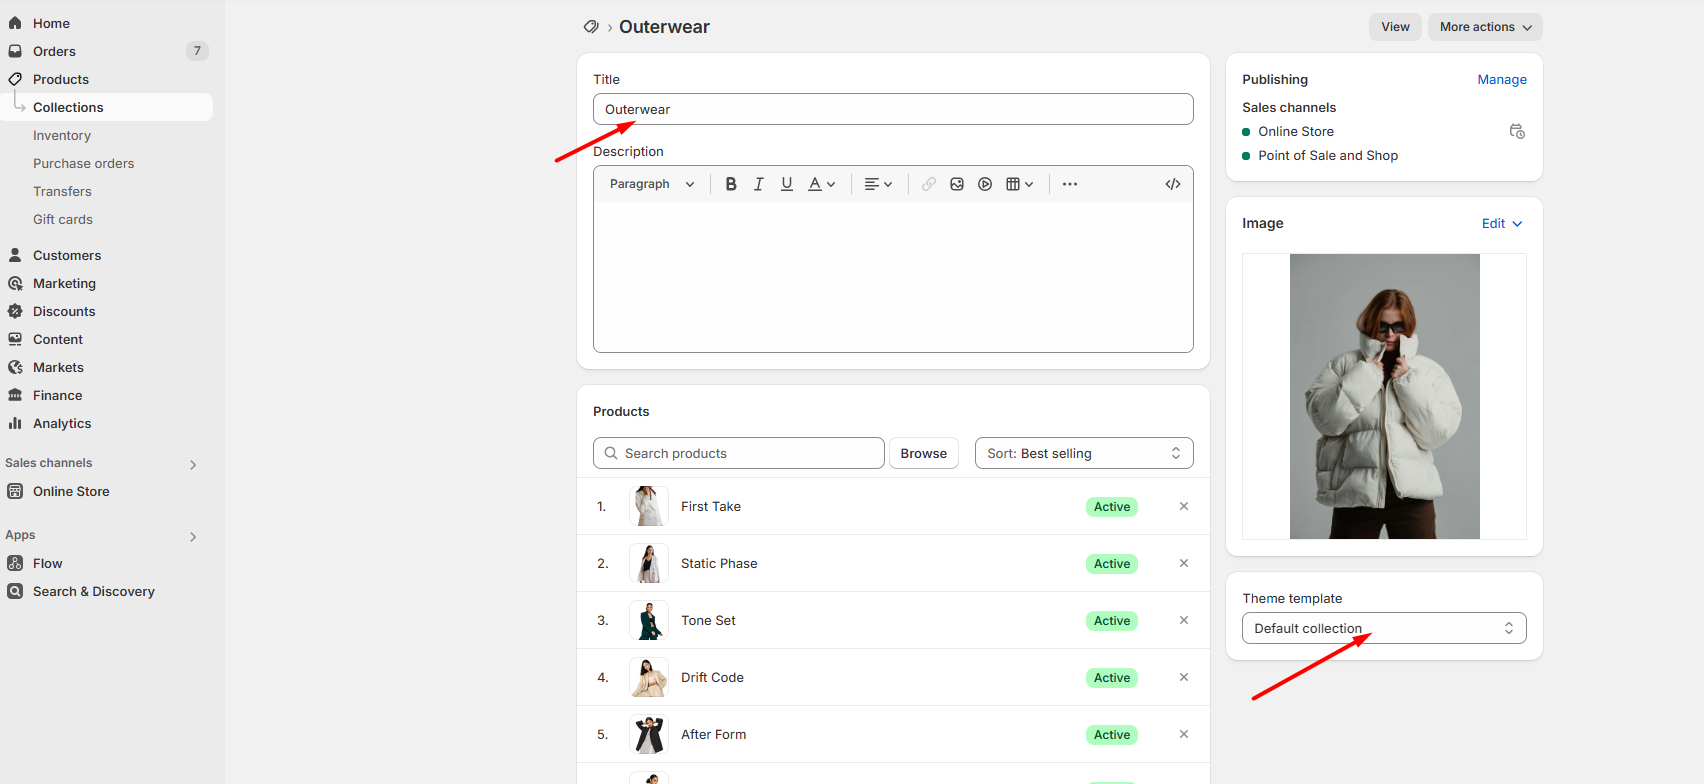This screenshot has height=784, width=1704.
Task: Open the text alignment dropdown
Action: coord(878,184)
